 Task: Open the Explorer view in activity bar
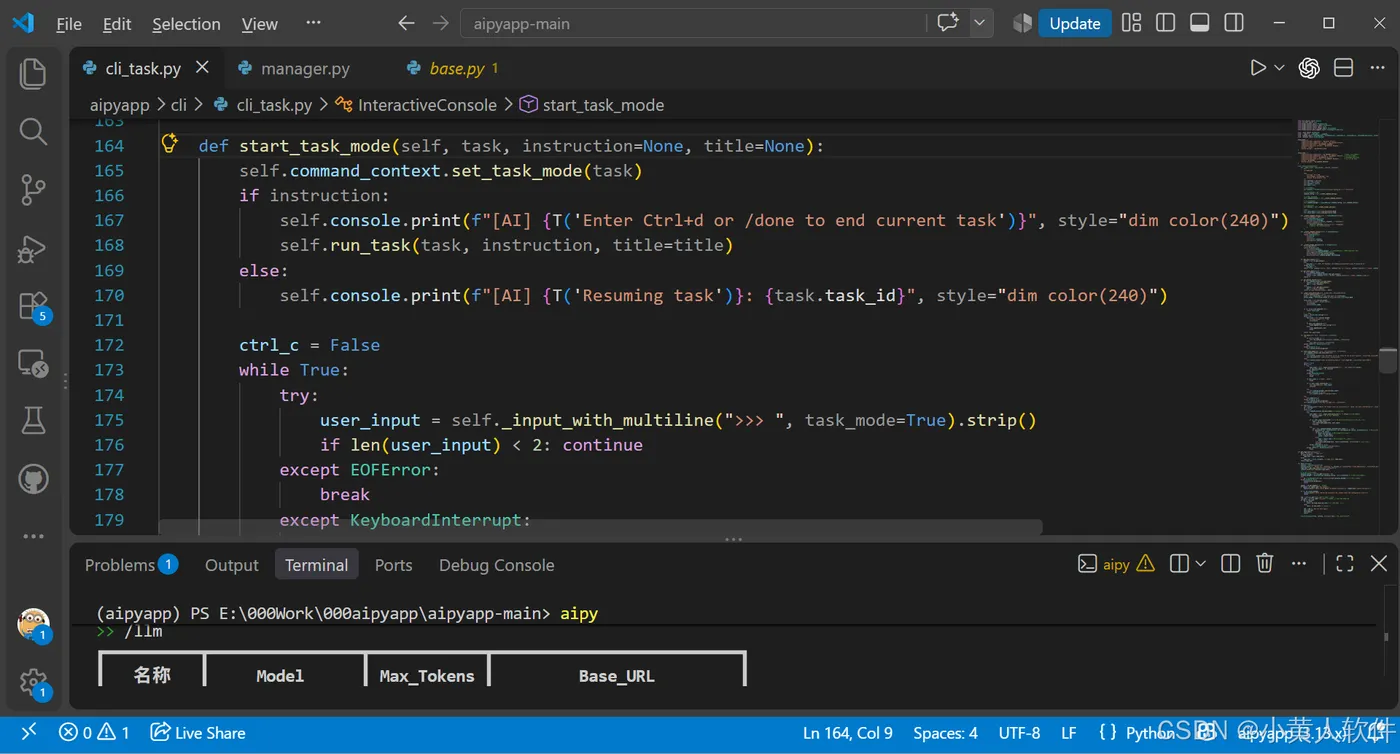[33, 73]
